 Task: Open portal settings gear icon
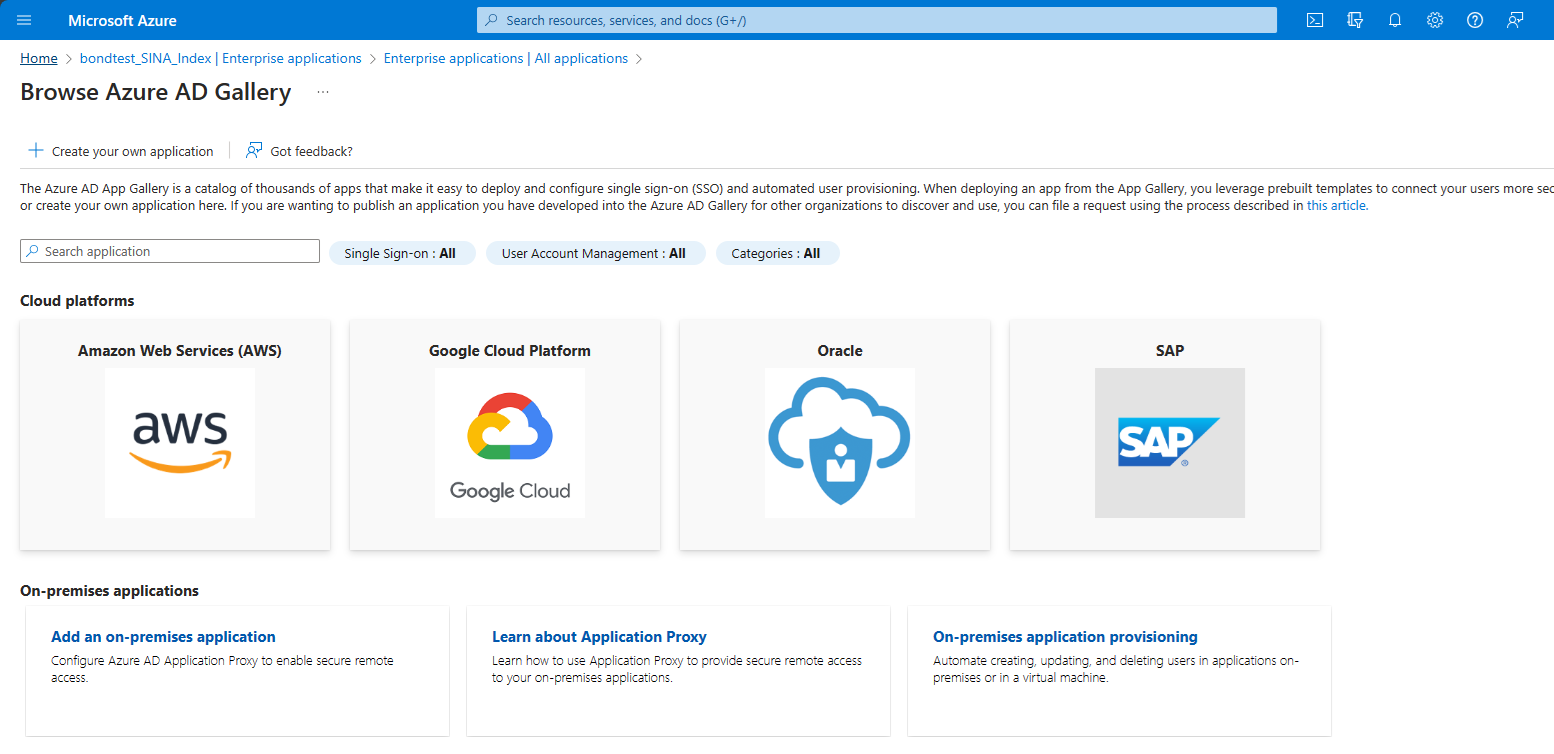point(1435,20)
